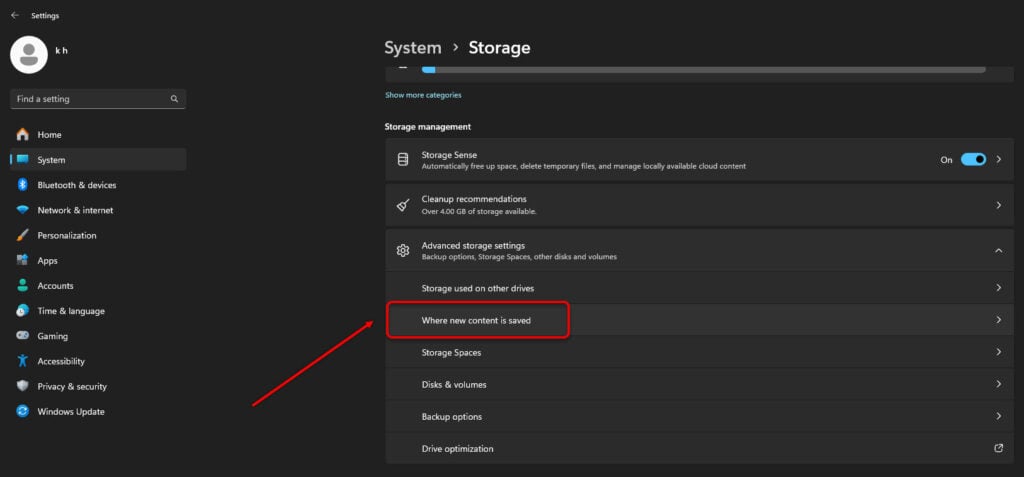Click the search magnifier icon
This screenshot has height=477, width=1024.
174,99
